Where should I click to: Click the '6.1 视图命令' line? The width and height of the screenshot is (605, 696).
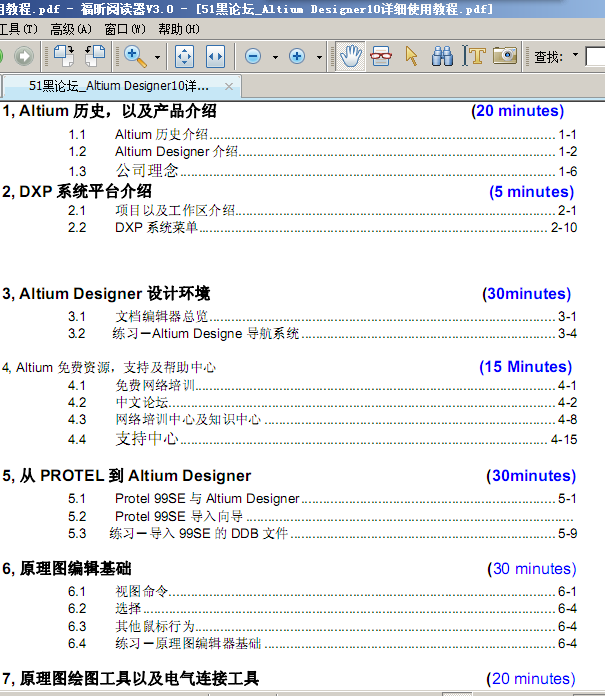[x=323, y=591]
